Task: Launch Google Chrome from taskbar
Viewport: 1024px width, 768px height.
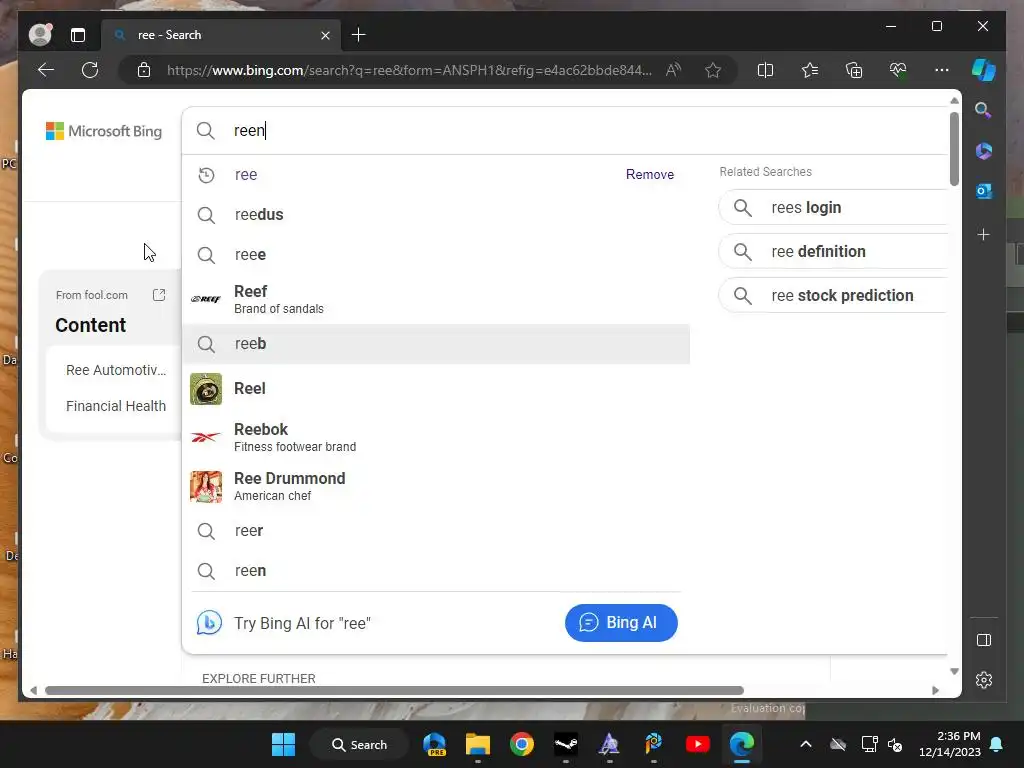Action: click(521, 744)
